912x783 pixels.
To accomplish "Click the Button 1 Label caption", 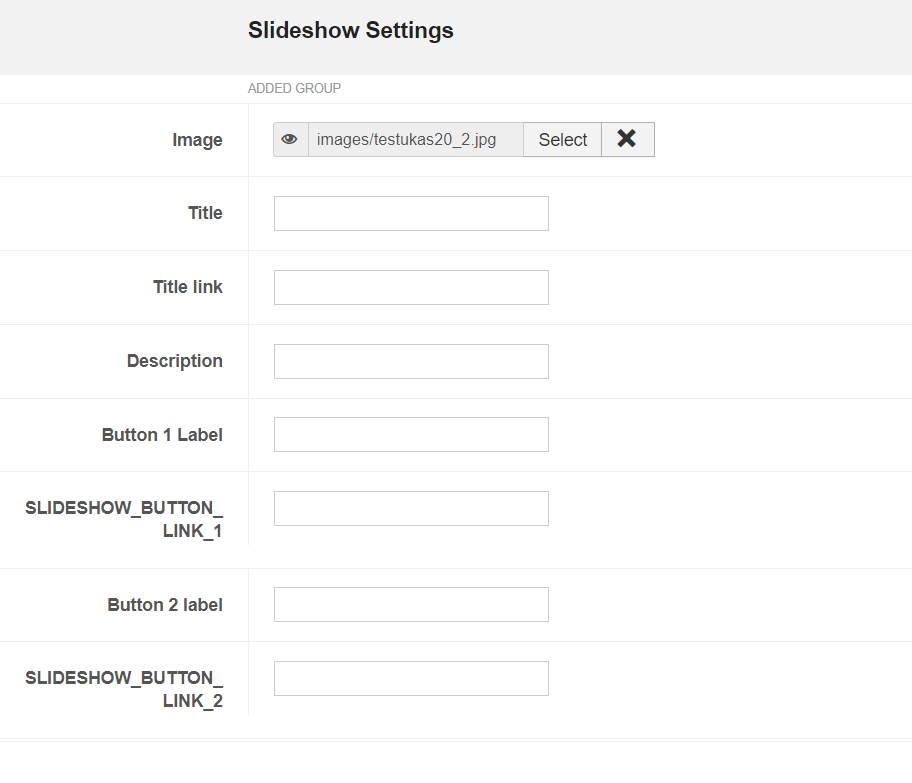I will pyautogui.click(x=162, y=435).
